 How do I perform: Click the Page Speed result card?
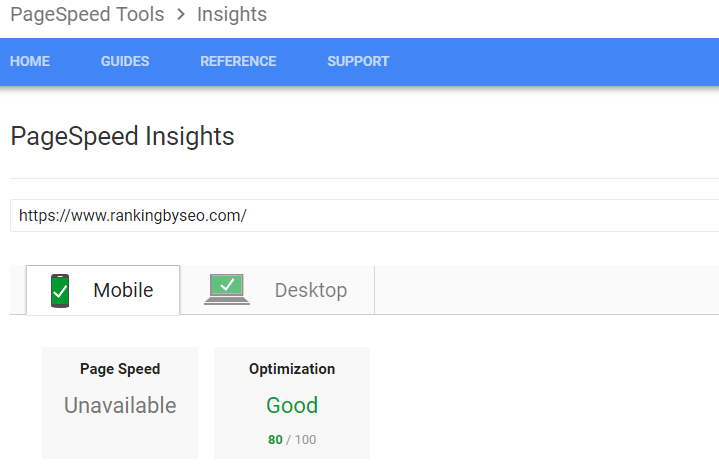pyautogui.click(x=120, y=403)
